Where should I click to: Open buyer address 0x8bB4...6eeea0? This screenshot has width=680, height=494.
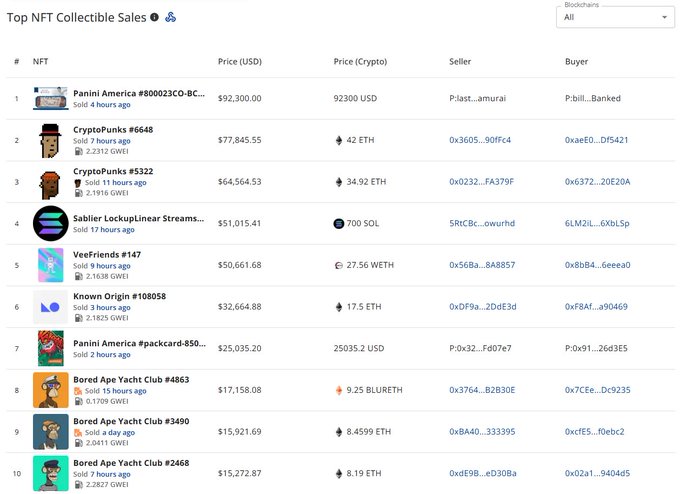point(598,265)
